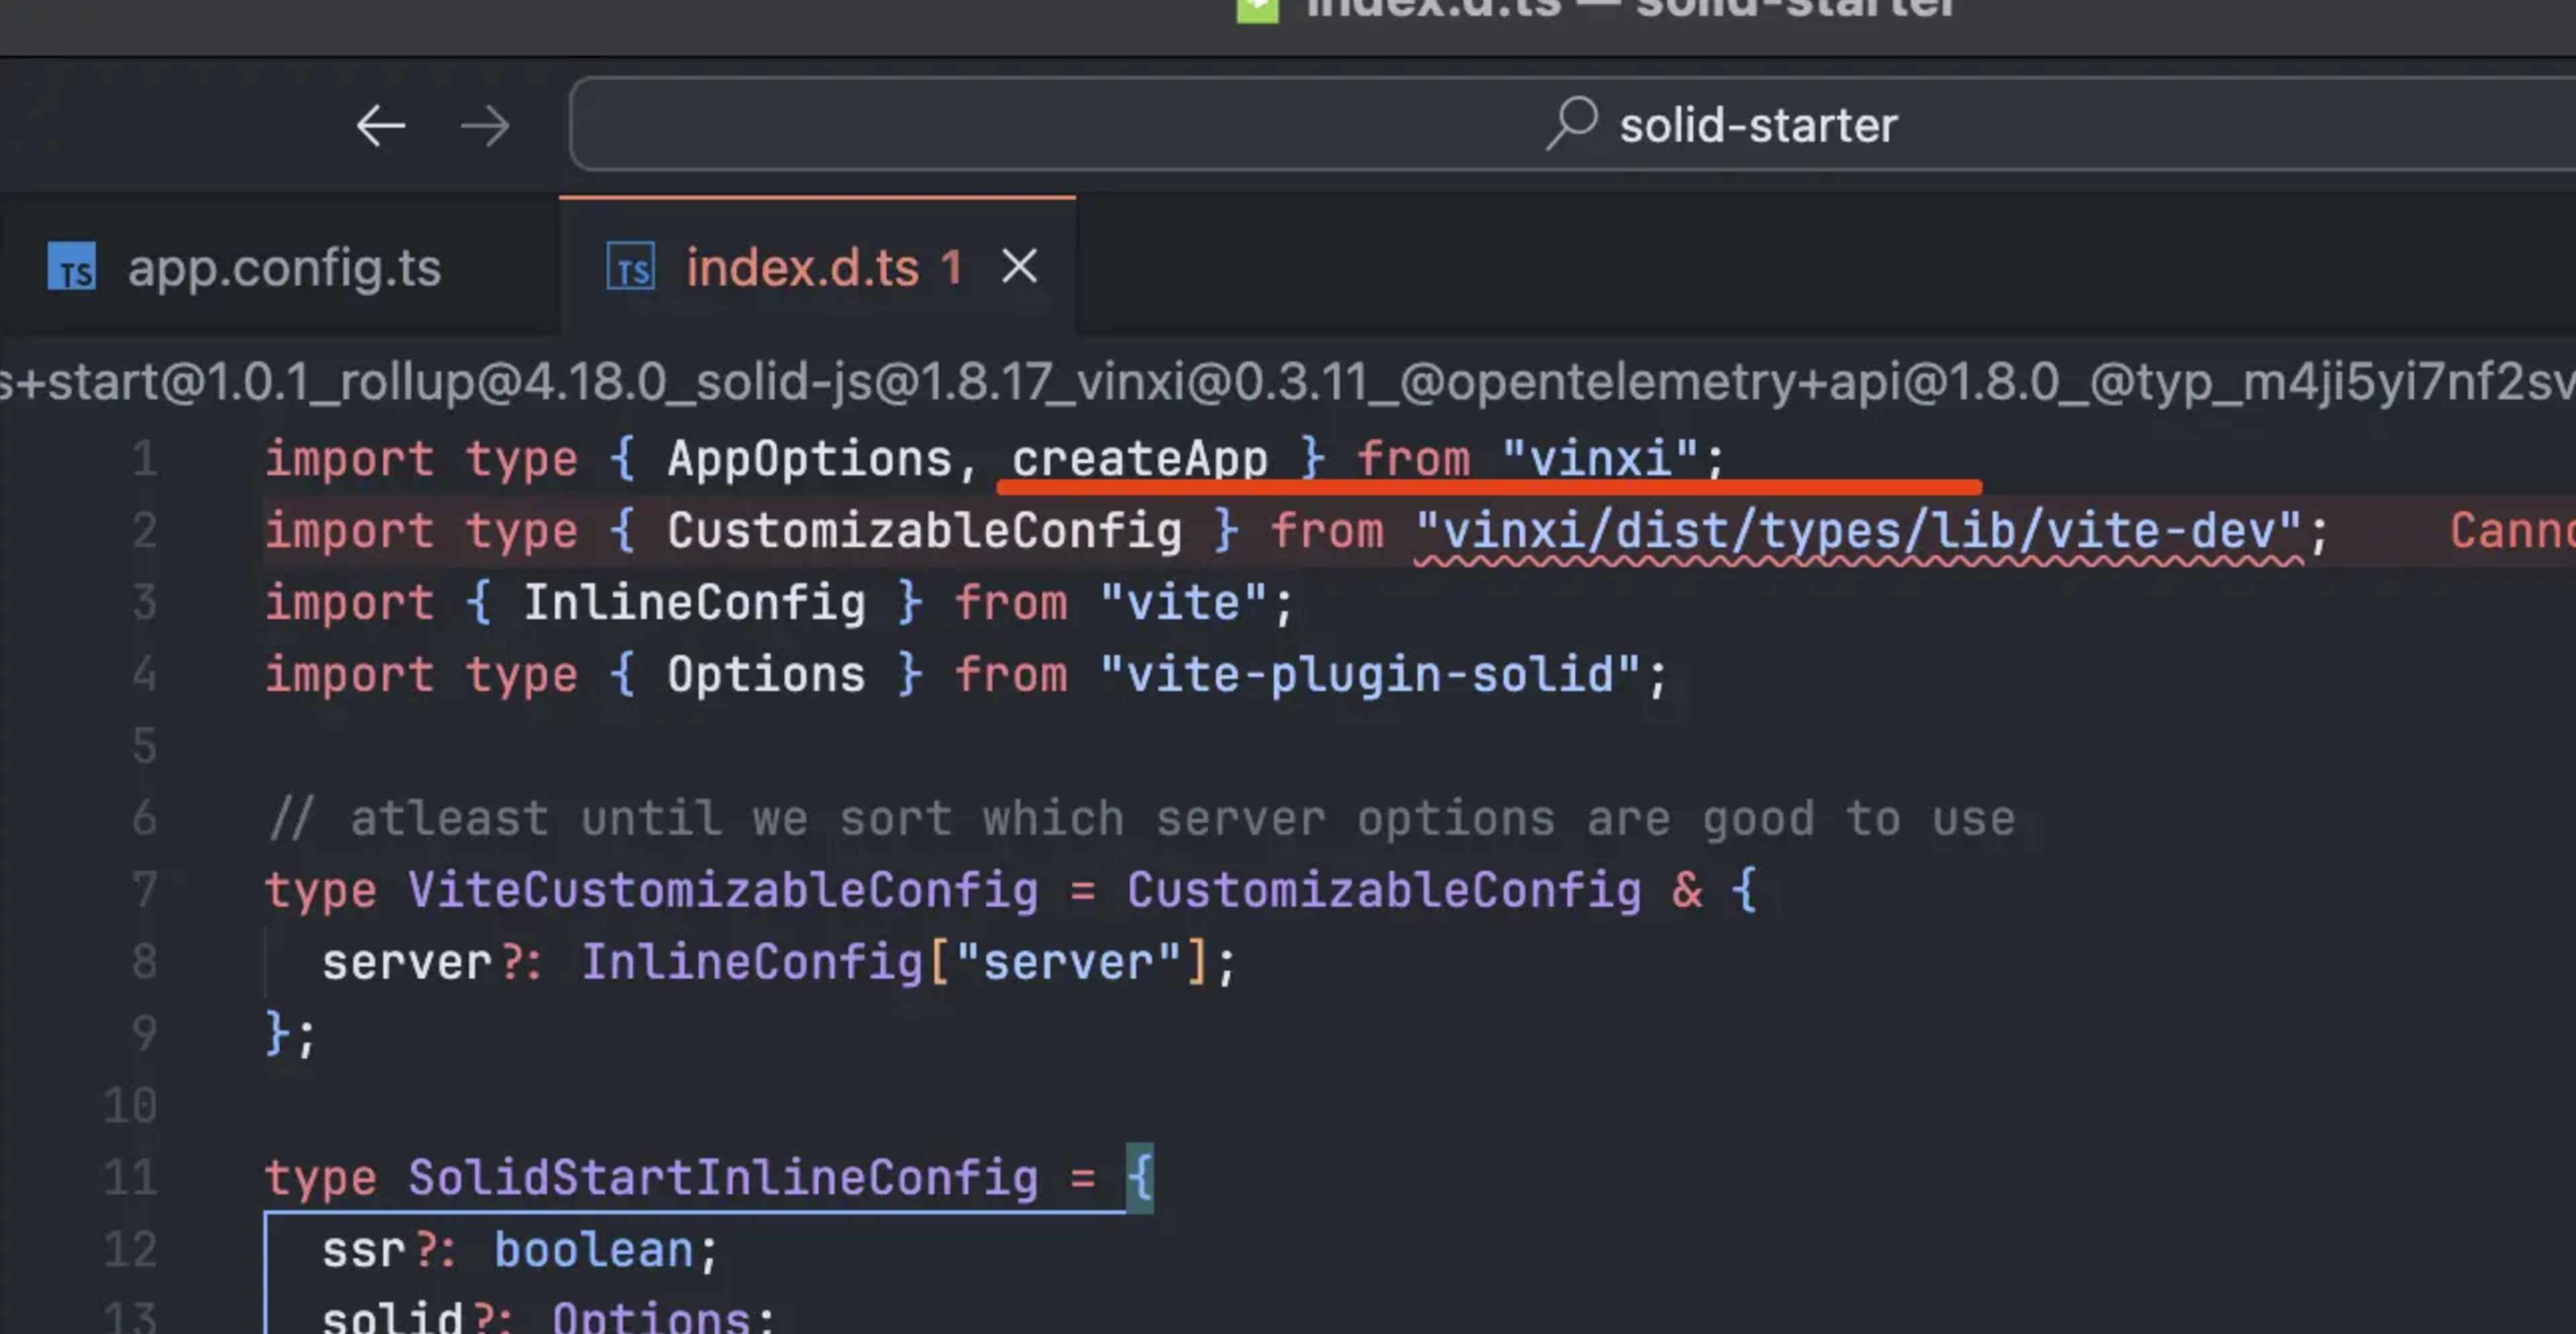Click highlighted opening brace on line 11
Image resolution: width=2576 pixels, height=1334 pixels.
[x=1140, y=1177]
